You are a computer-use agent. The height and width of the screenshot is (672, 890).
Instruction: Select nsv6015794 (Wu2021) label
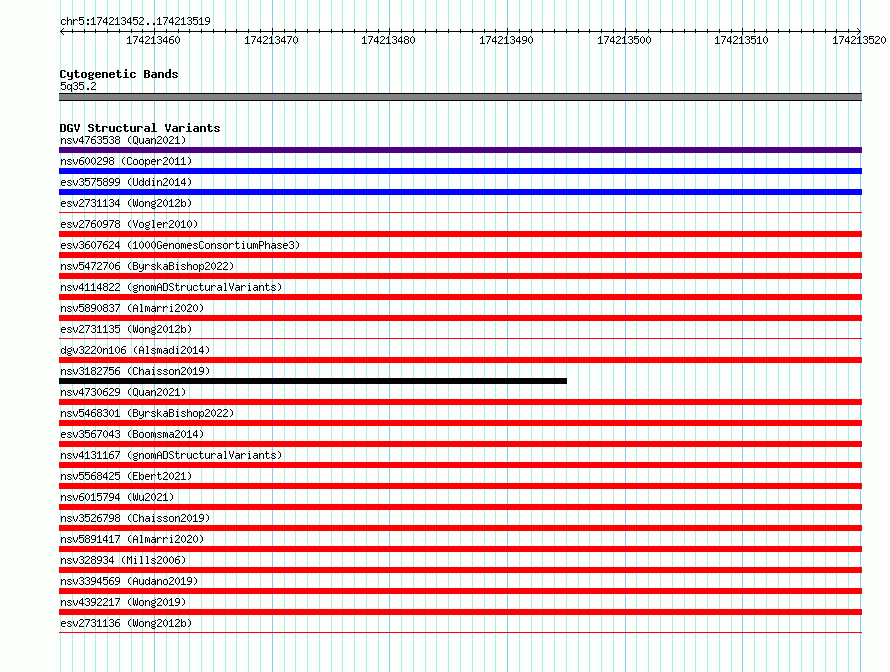point(117,497)
